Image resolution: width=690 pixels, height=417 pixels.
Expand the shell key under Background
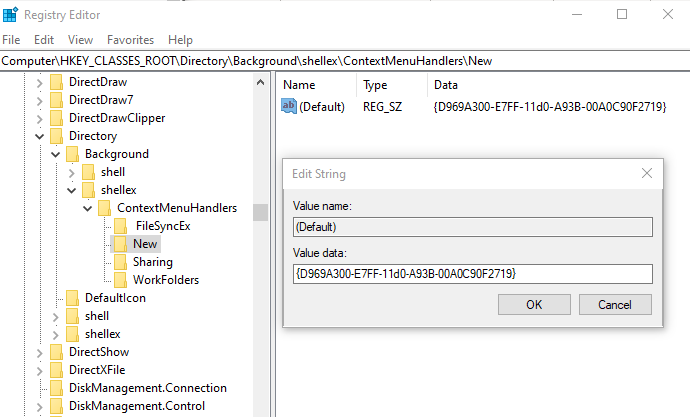click(72, 173)
